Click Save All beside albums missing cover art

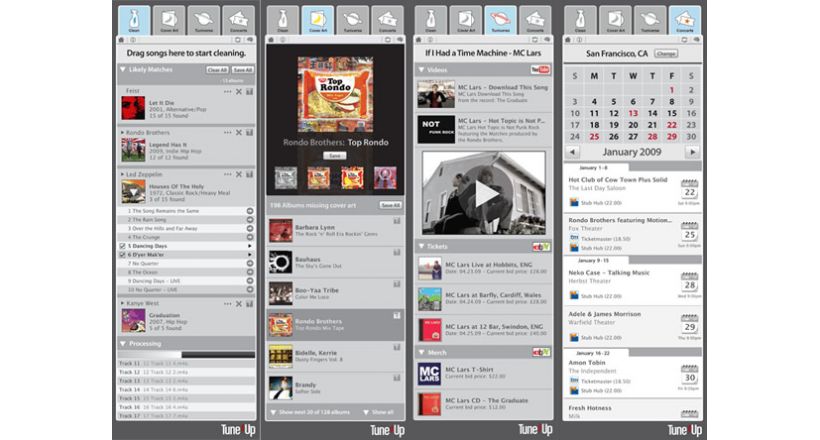coord(390,205)
